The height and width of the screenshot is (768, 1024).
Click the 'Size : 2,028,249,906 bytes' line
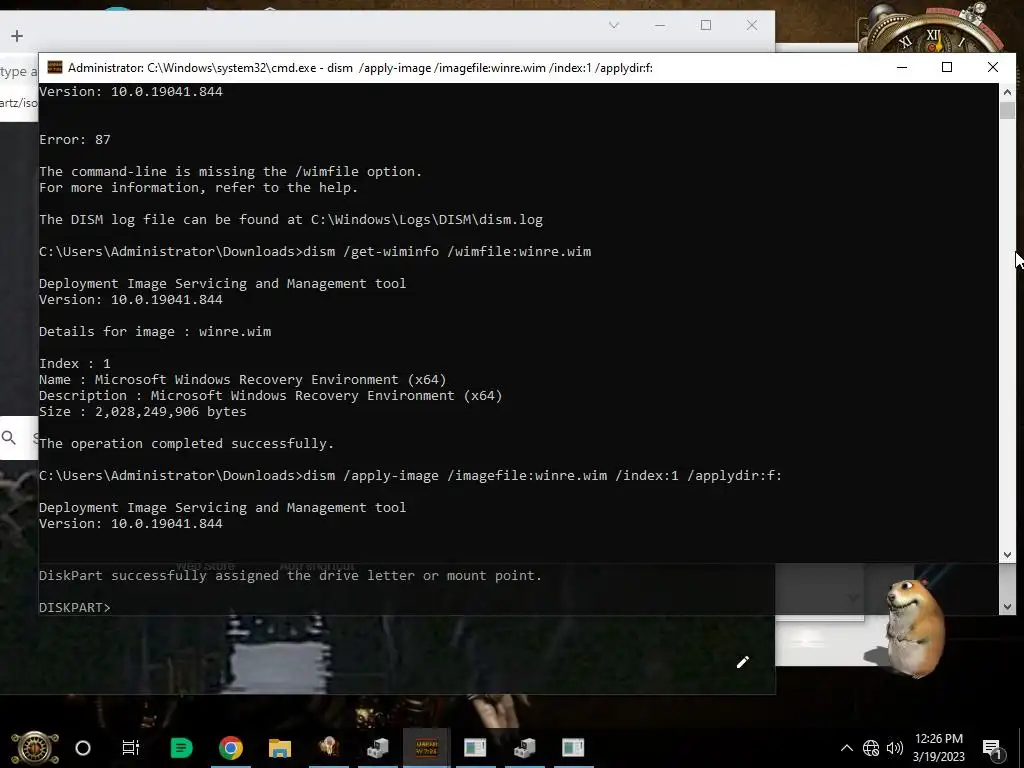pyautogui.click(x=142, y=411)
